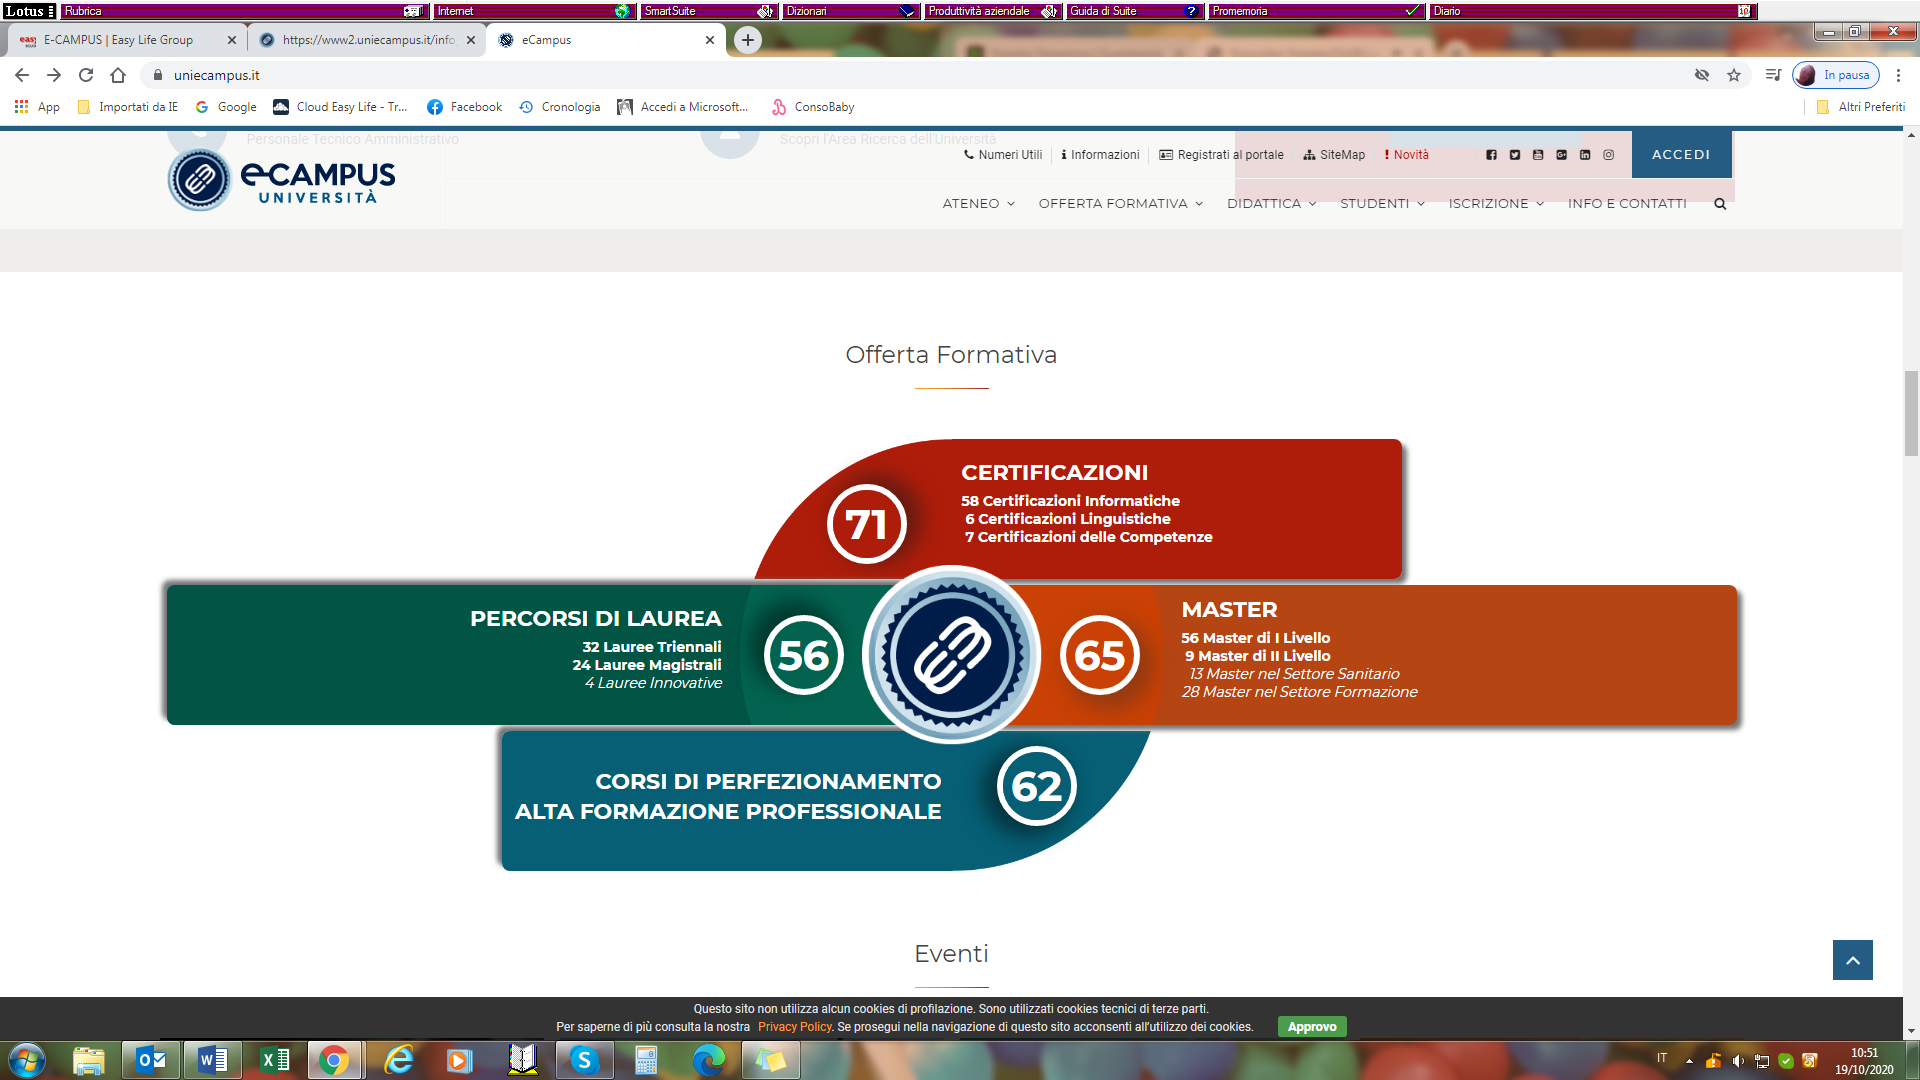The height and width of the screenshot is (1080, 1920).
Task: Close the eCampus browser tab
Action: (x=710, y=40)
